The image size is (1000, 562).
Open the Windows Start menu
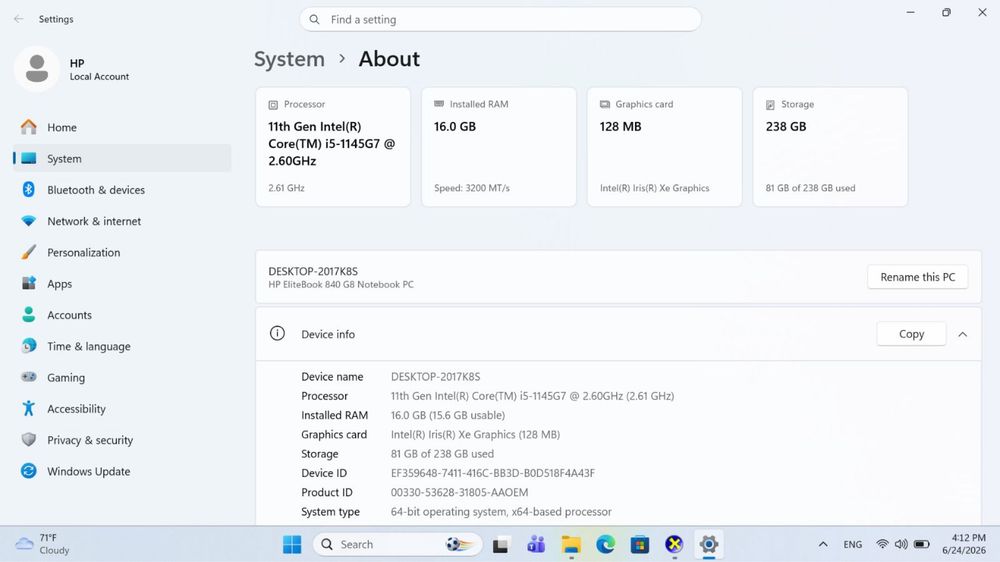pos(292,544)
